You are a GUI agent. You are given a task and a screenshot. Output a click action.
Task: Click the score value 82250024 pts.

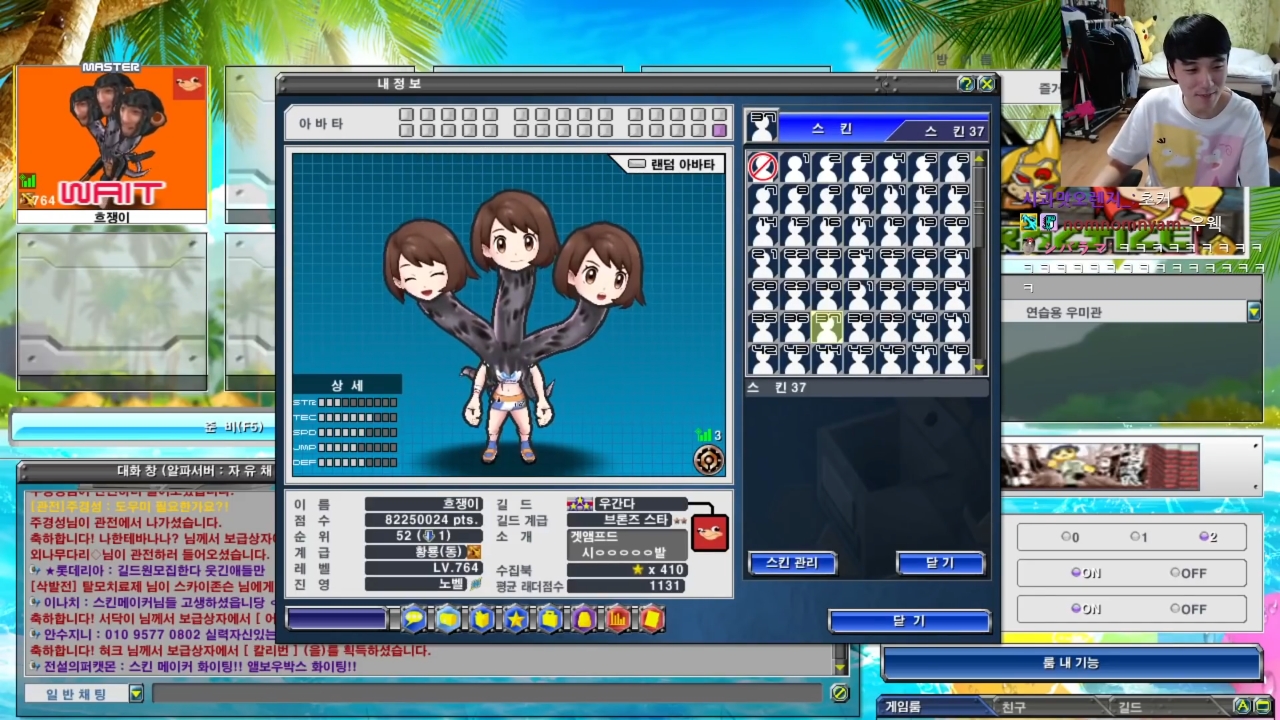coord(424,520)
